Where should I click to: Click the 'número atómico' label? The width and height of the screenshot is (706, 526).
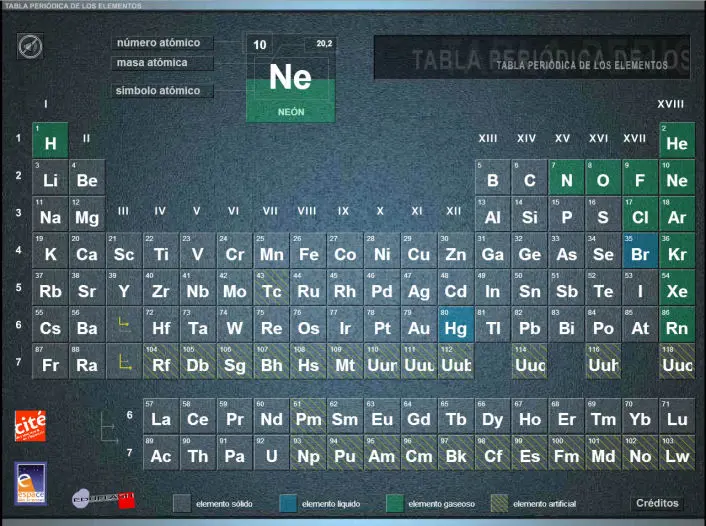(159, 43)
